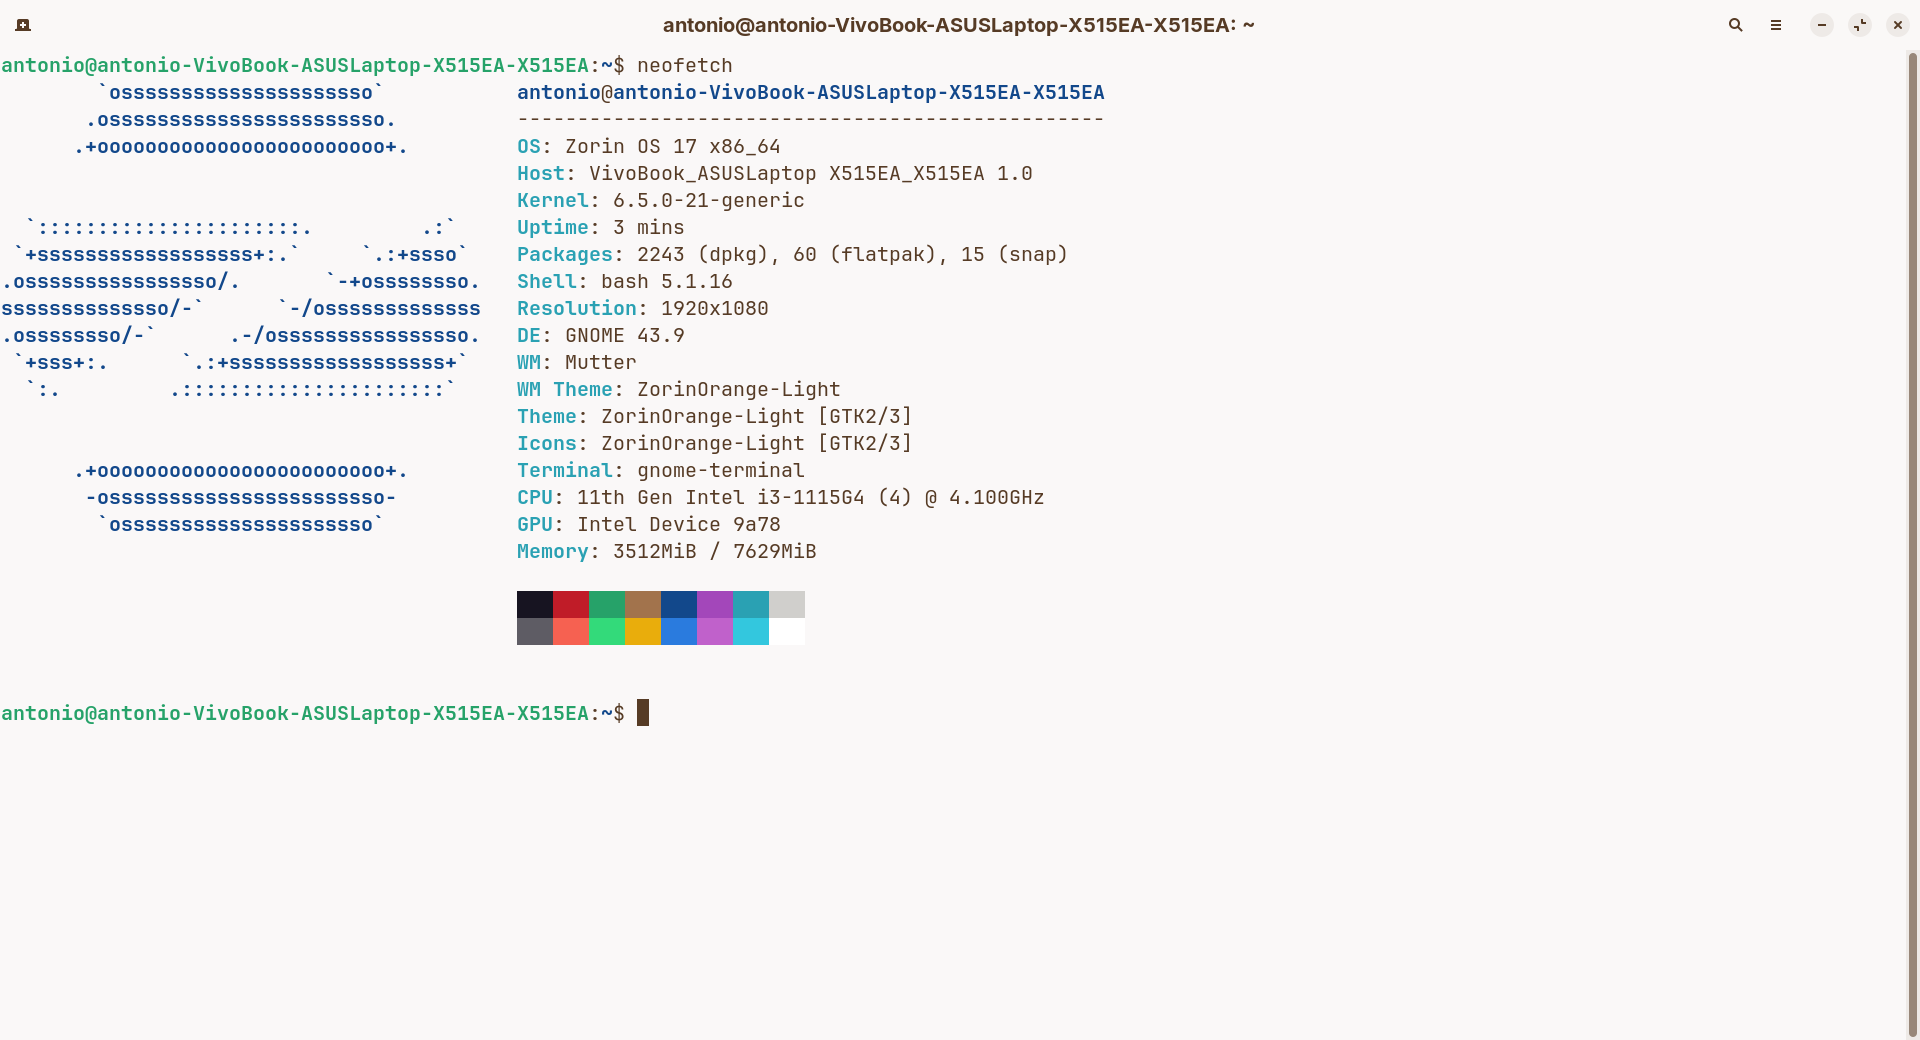The image size is (1920, 1040).
Task: Click the 'Theme: ZorinOrange-Light [GTK2/3]' line
Action: 715,416
